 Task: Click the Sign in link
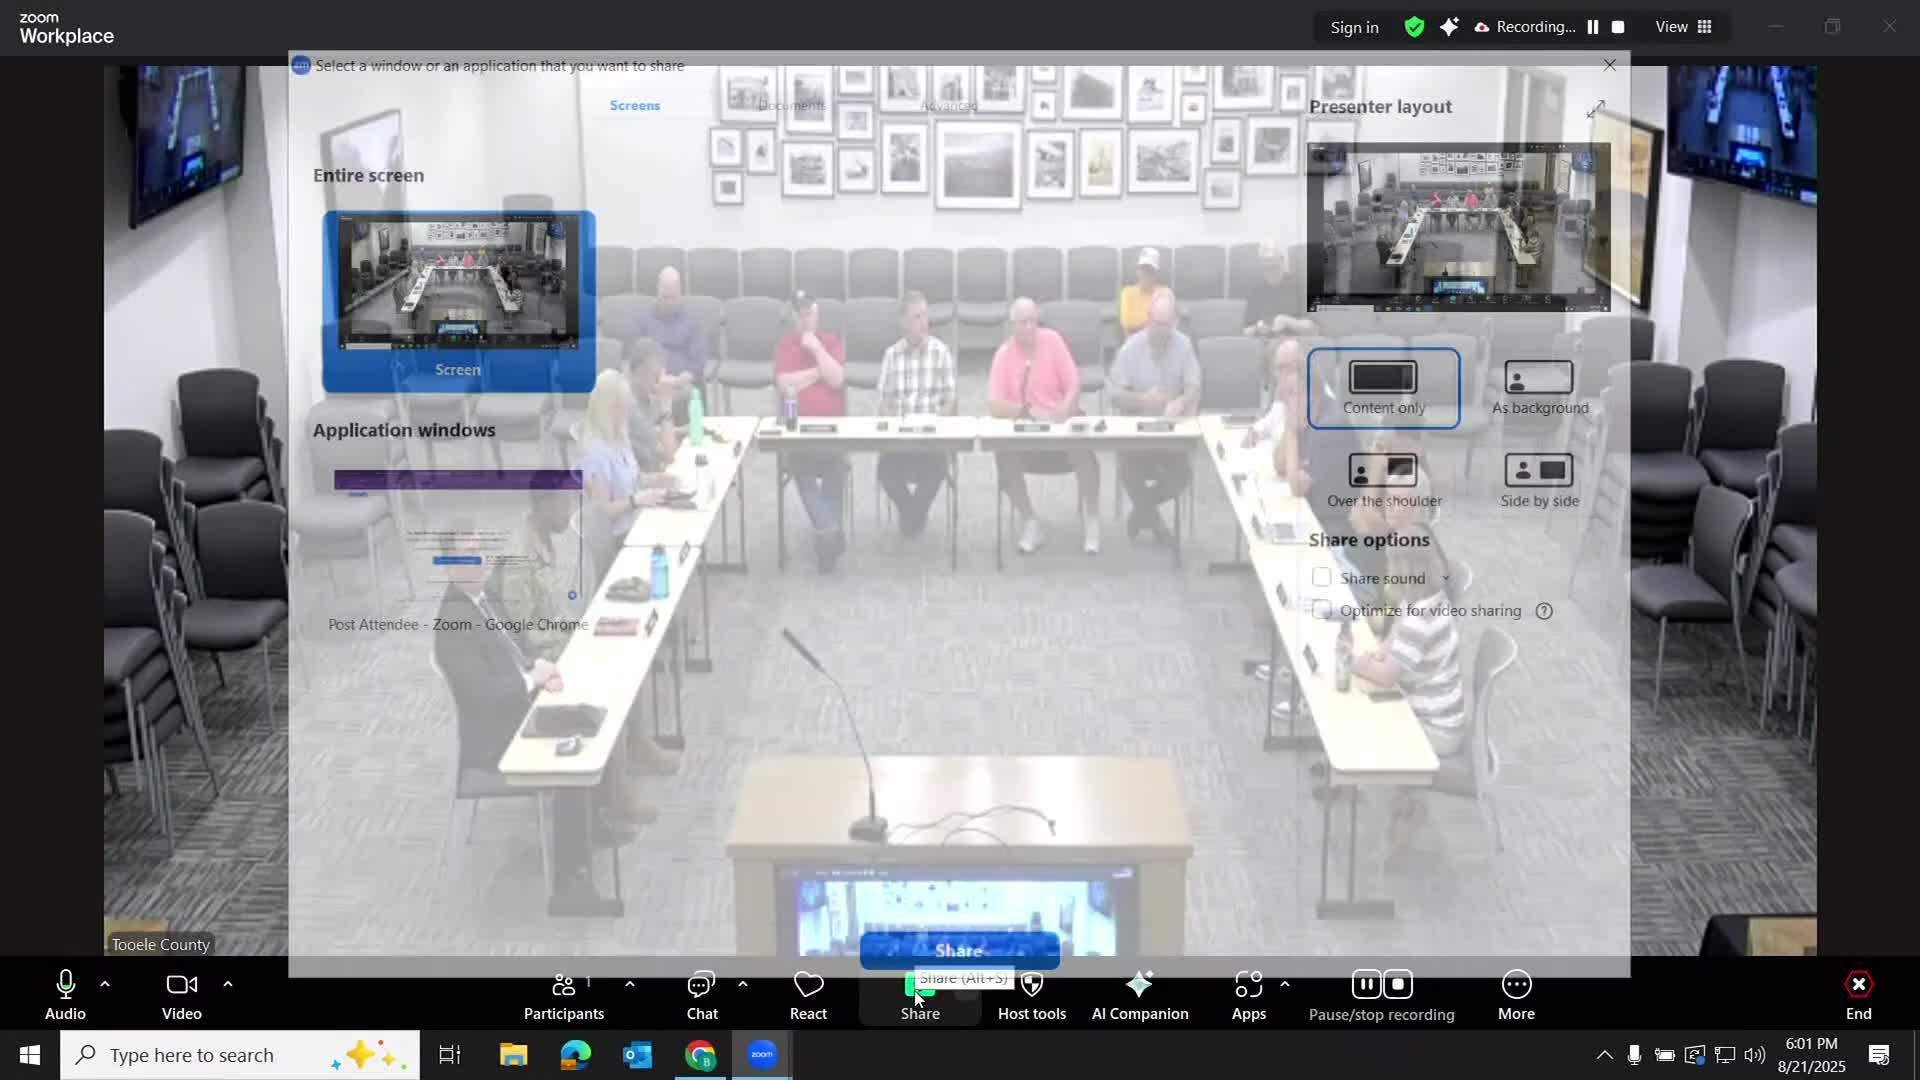pyautogui.click(x=1353, y=27)
